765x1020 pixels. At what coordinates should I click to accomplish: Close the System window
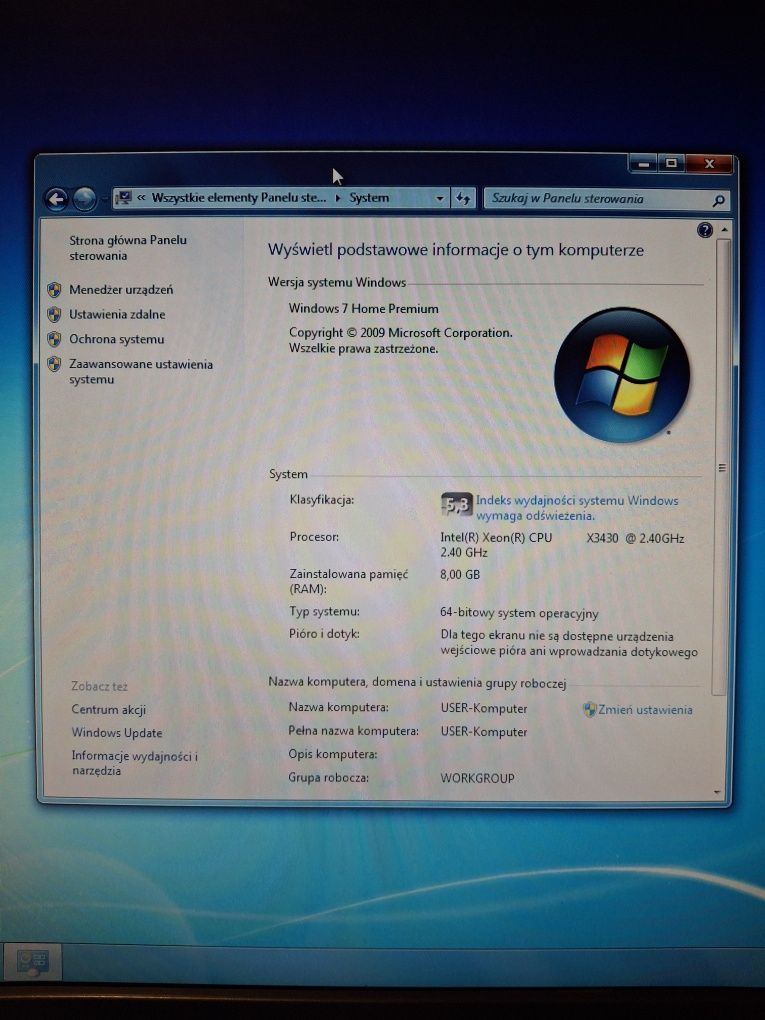click(709, 163)
